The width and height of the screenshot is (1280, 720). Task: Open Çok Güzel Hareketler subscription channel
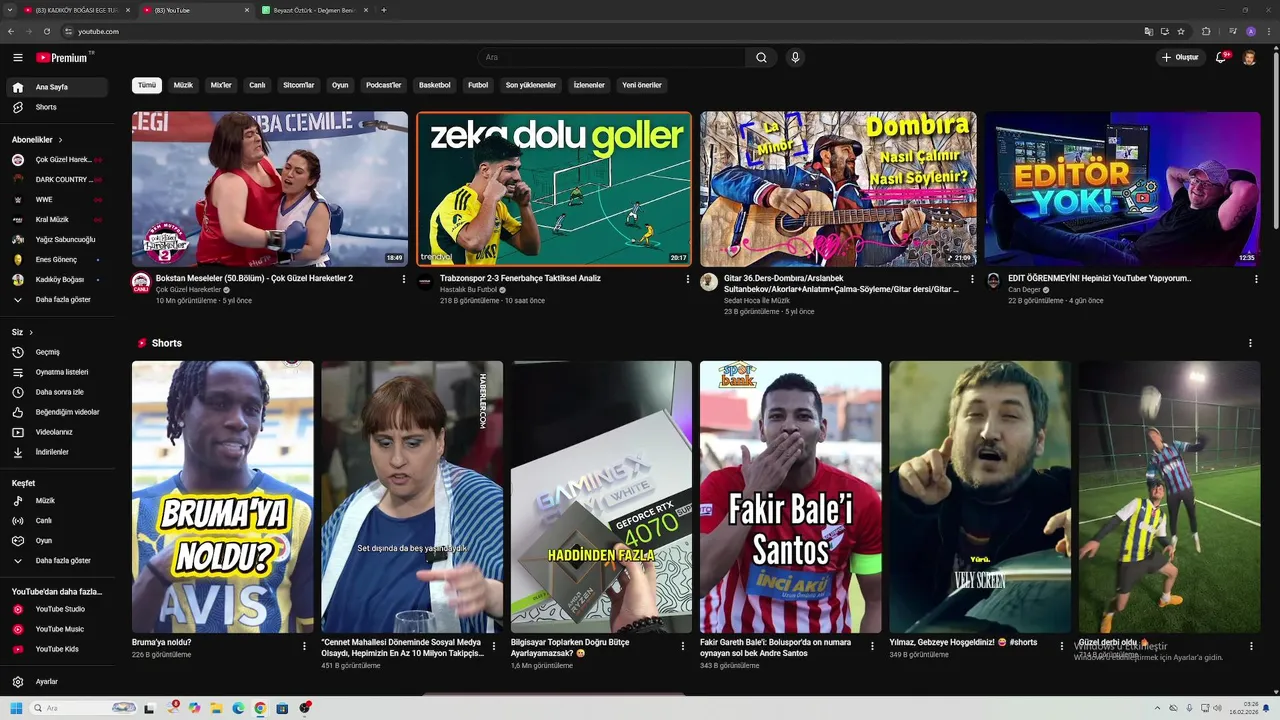59,160
